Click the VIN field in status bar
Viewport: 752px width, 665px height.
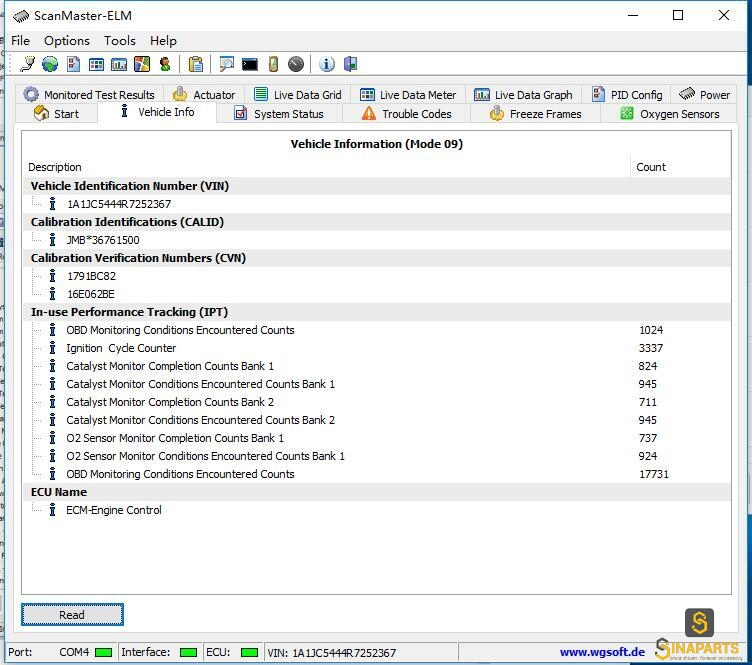(360, 652)
